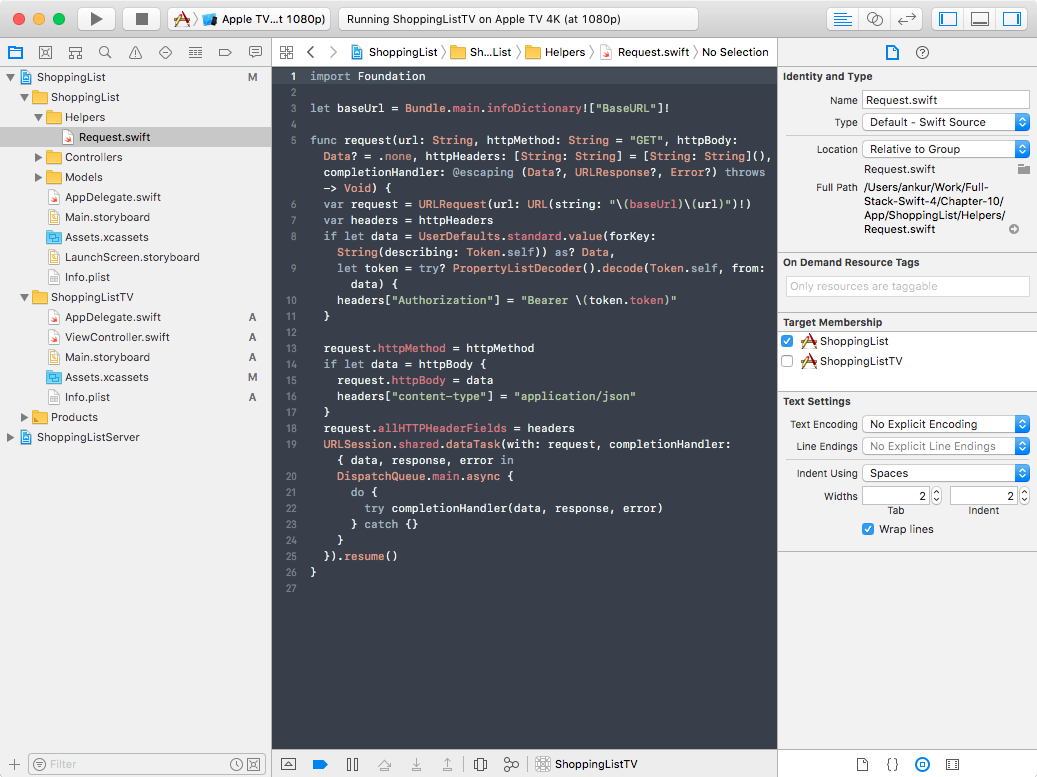Step out in debug bar
This screenshot has width=1037, height=777.
pos(447,764)
